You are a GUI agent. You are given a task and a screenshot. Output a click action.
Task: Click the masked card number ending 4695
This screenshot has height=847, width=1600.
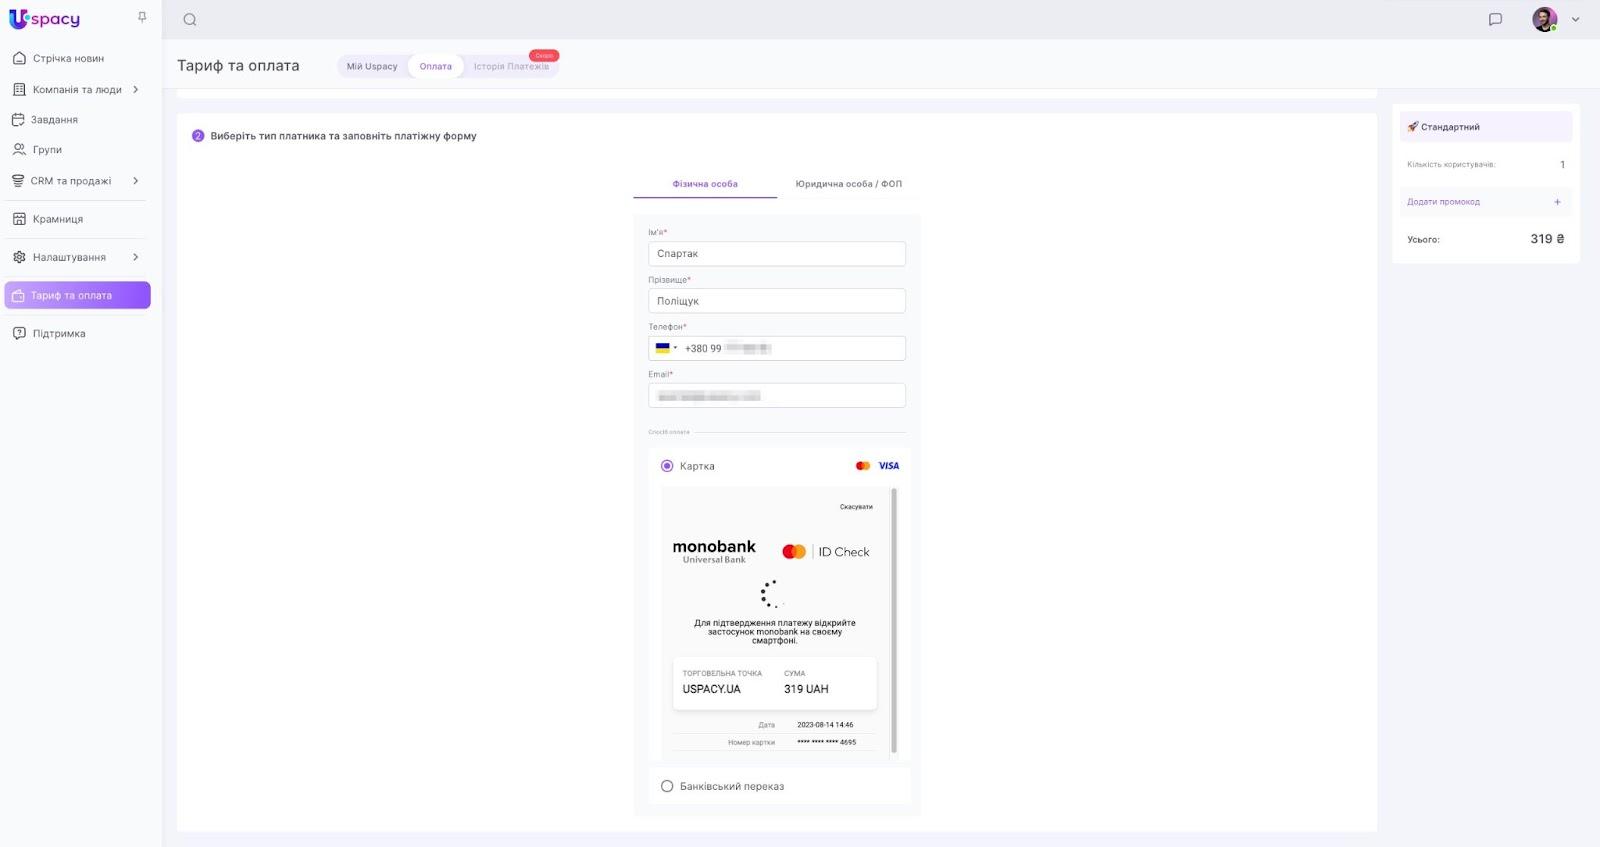(827, 742)
